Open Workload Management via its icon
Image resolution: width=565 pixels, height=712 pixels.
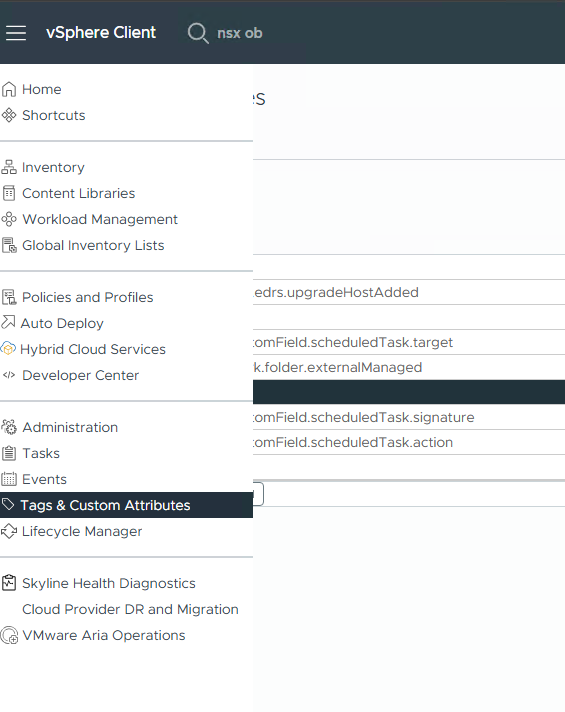coord(9,219)
